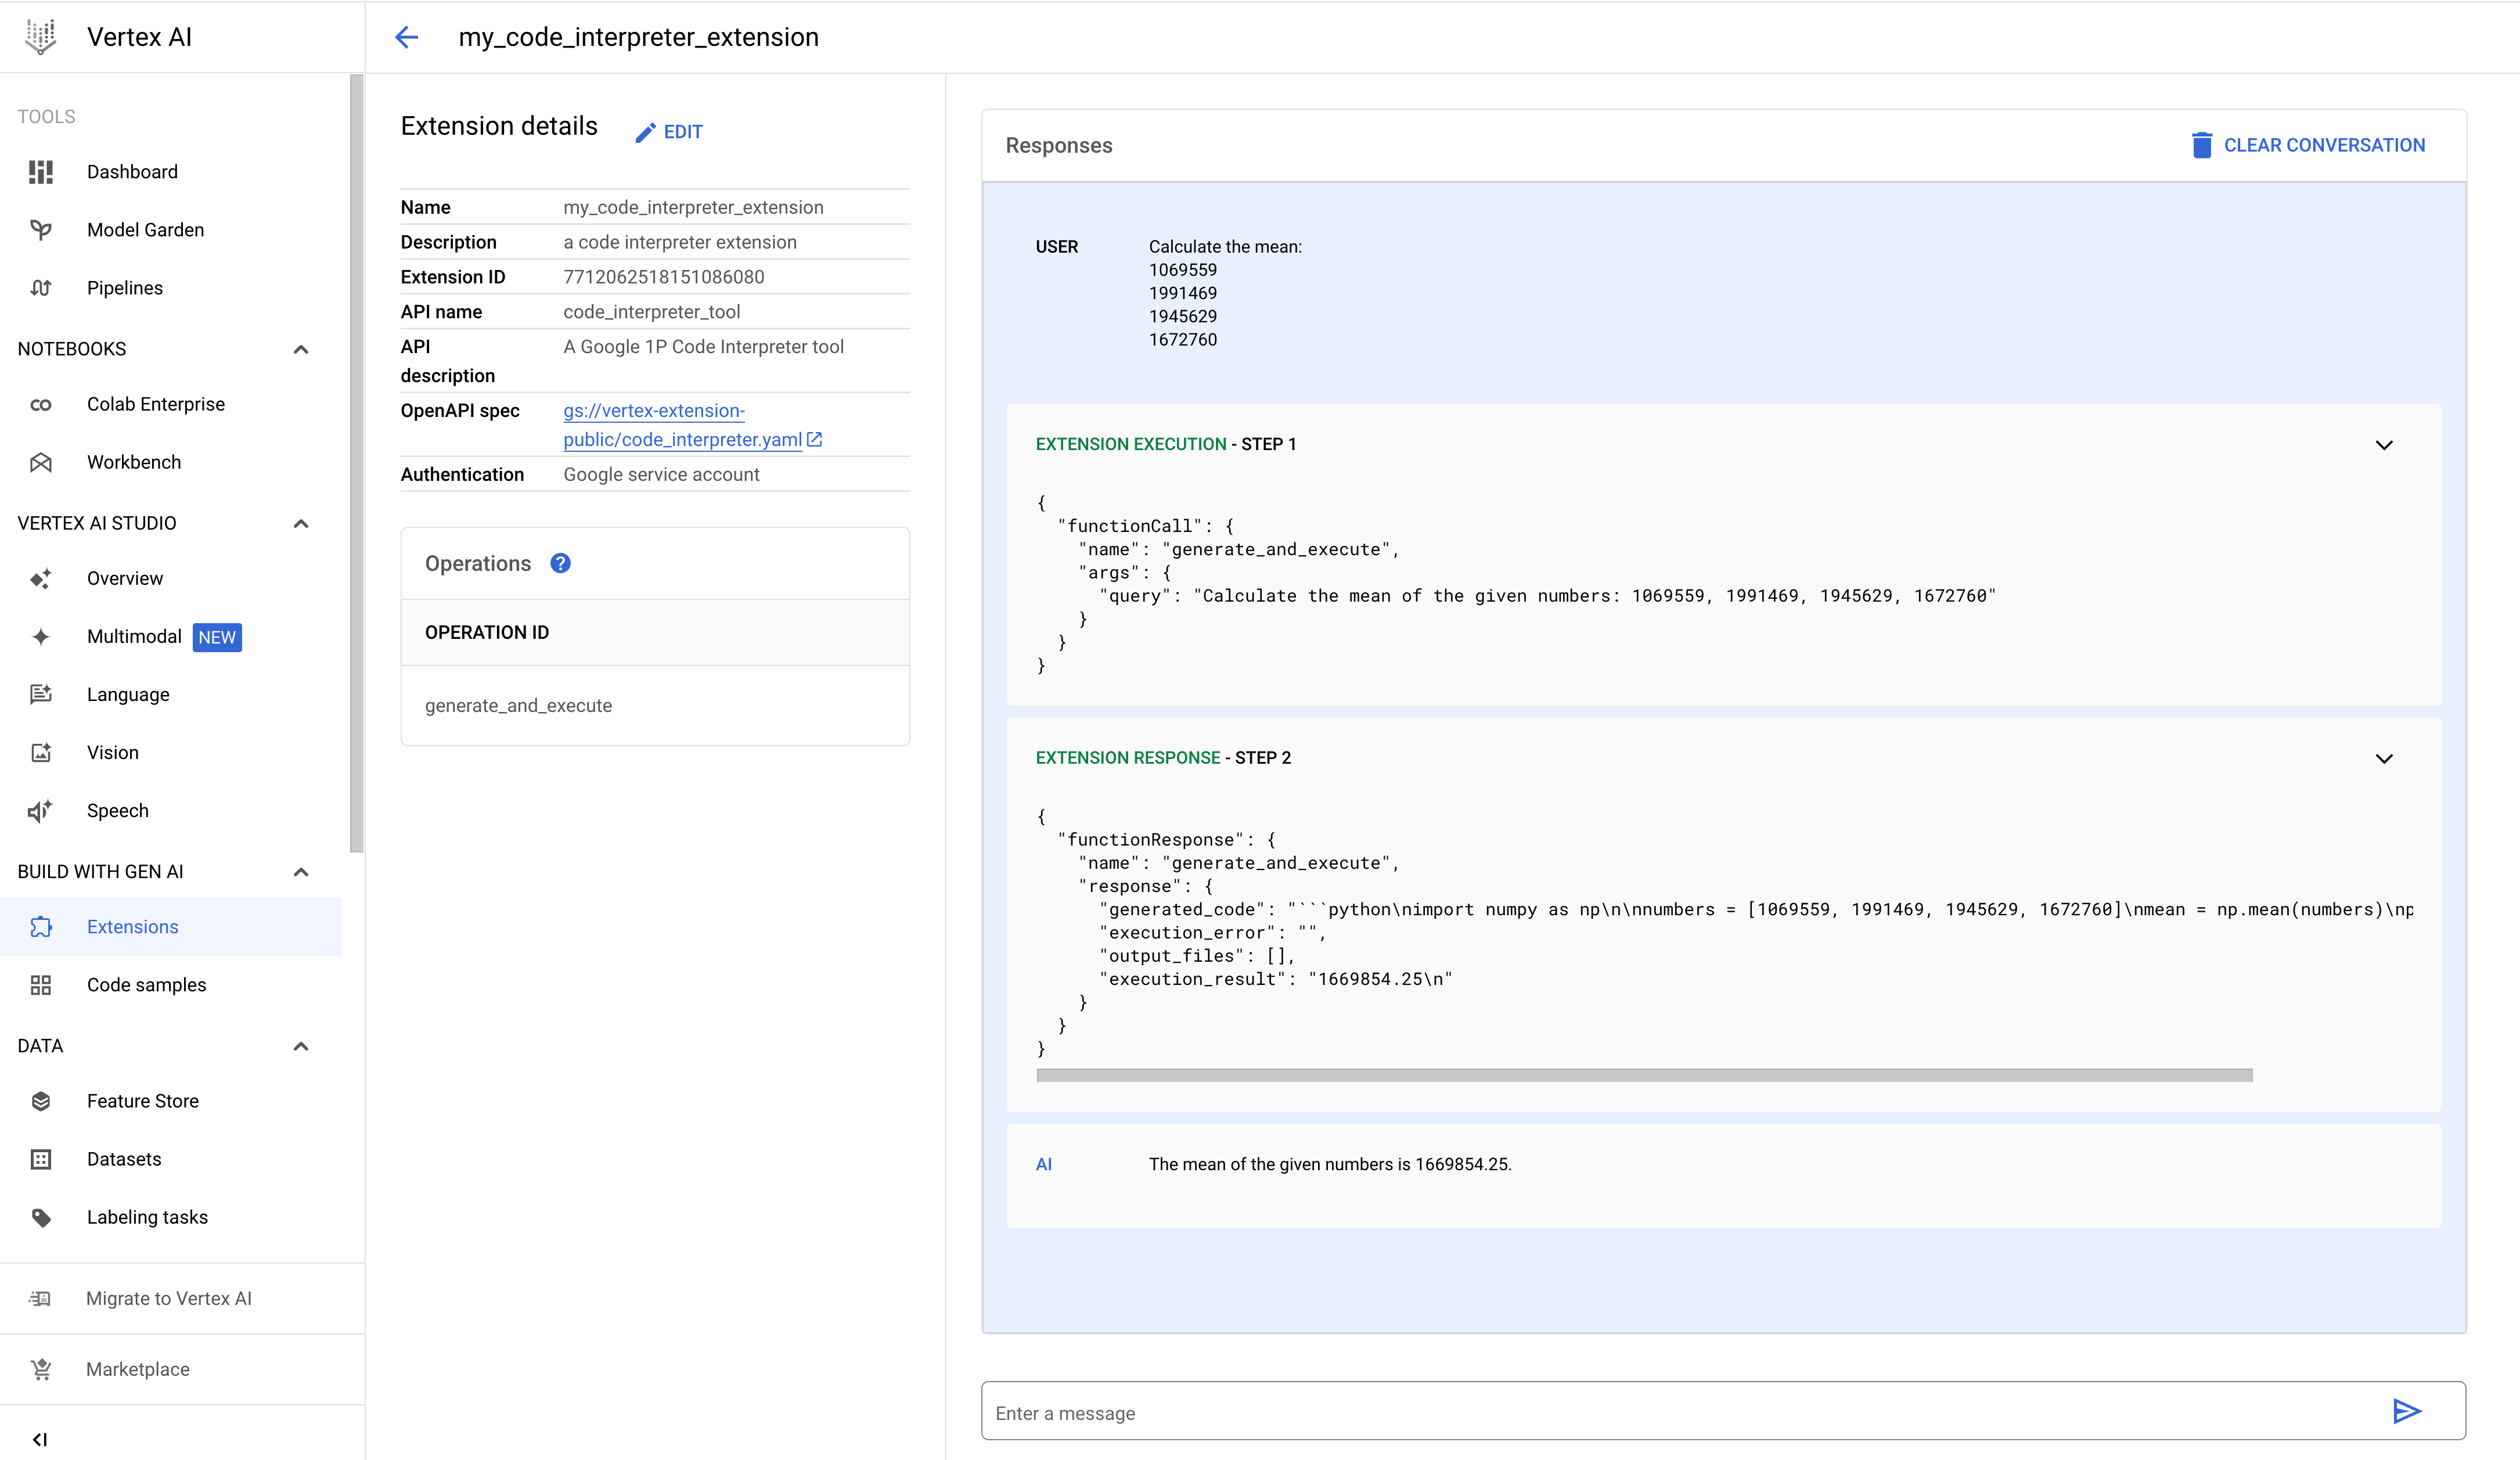Image resolution: width=2520 pixels, height=1460 pixels.
Task: Navigate to Datasets section
Action: coord(124,1157)
